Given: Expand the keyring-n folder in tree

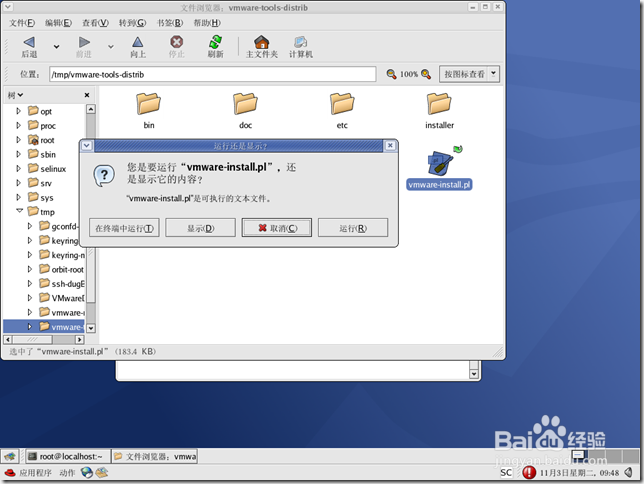Looking at the screenshot, I should [30, 255].
